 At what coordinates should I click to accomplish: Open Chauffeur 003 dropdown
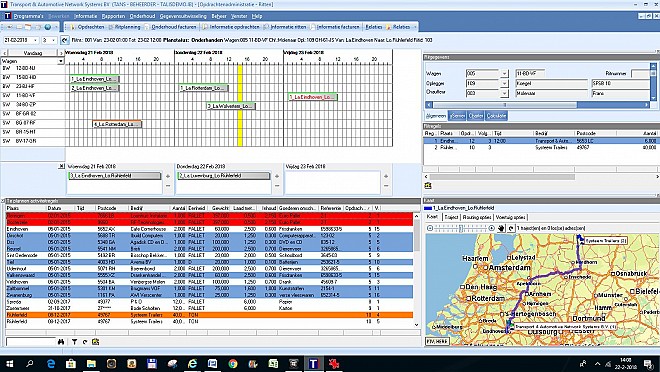click(x=504, y=93)
